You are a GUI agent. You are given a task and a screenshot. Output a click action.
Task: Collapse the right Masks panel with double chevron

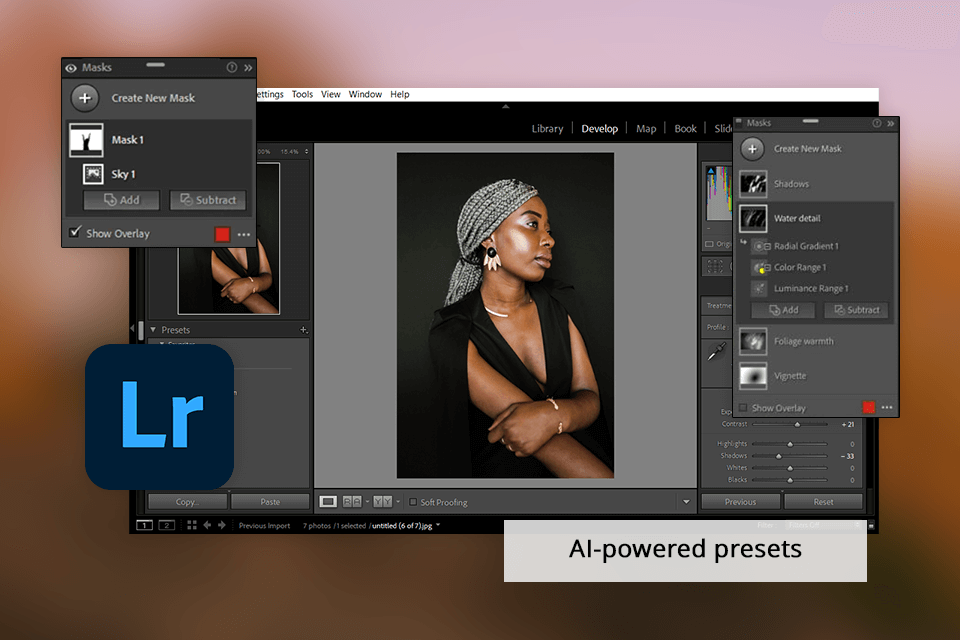[890, 123]
